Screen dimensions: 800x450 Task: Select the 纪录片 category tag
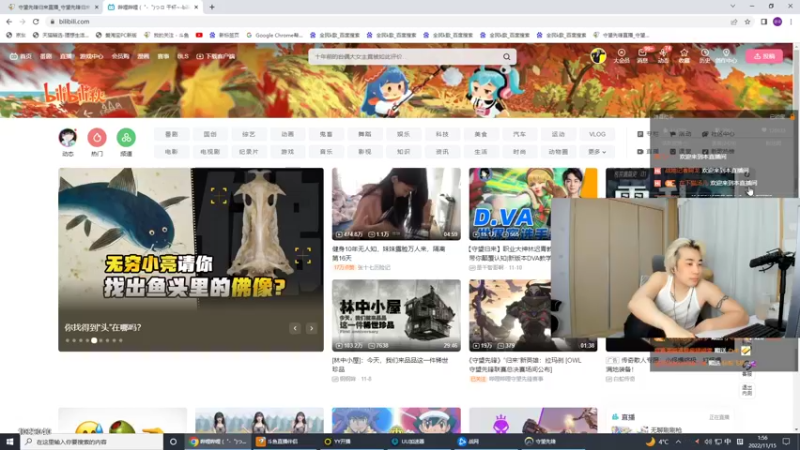[248, 152]
